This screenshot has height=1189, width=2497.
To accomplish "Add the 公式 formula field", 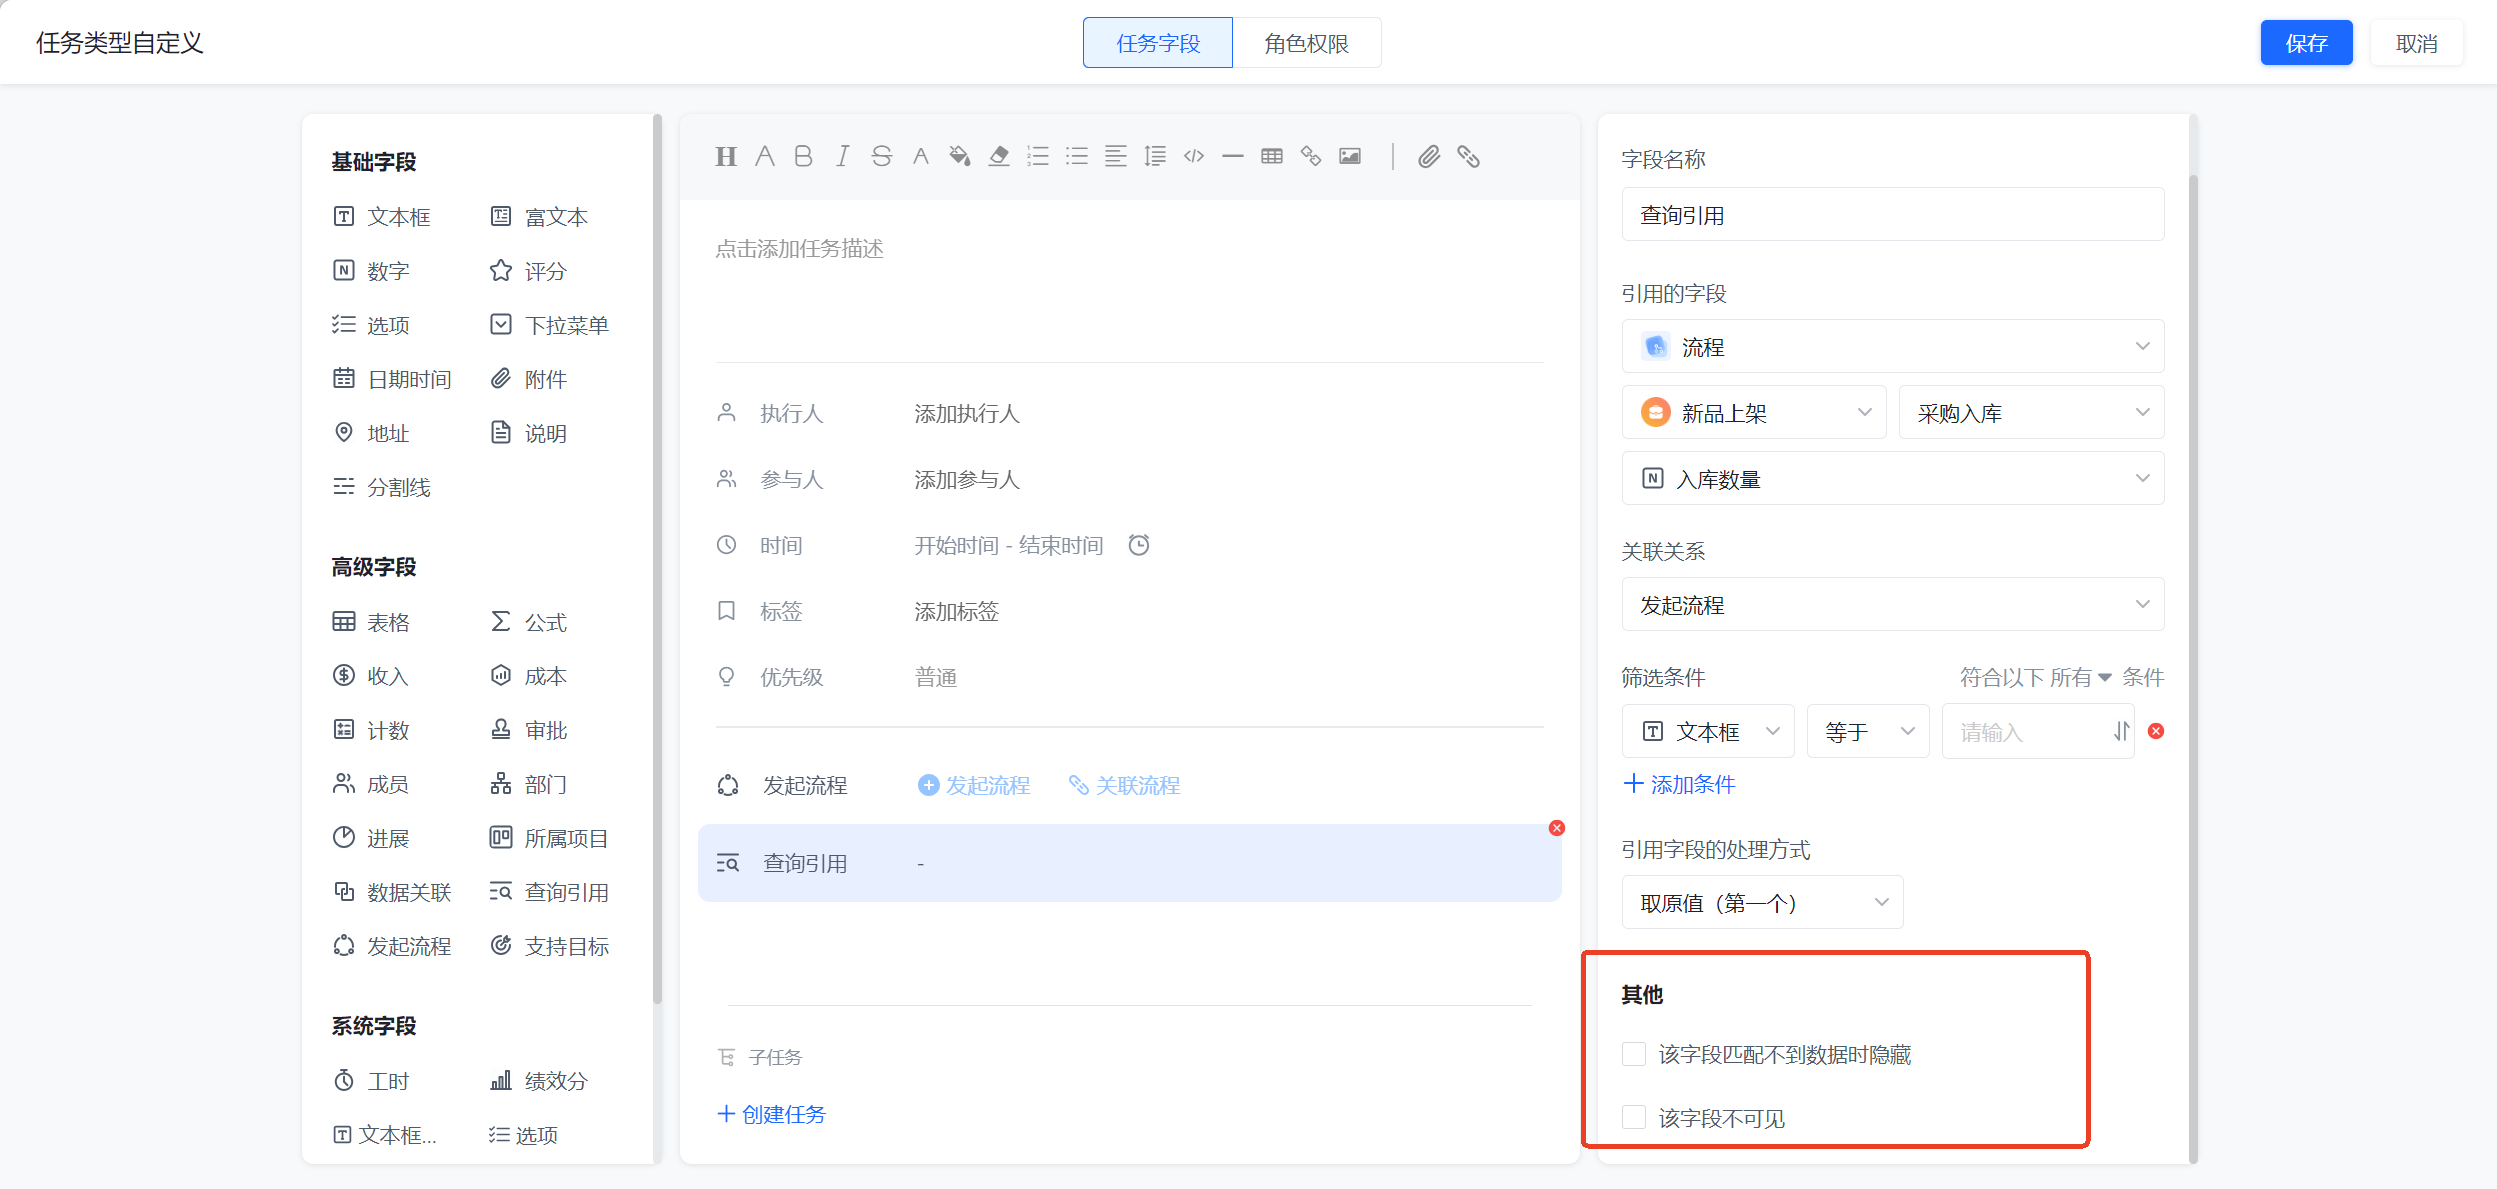I will click(528, 622).
